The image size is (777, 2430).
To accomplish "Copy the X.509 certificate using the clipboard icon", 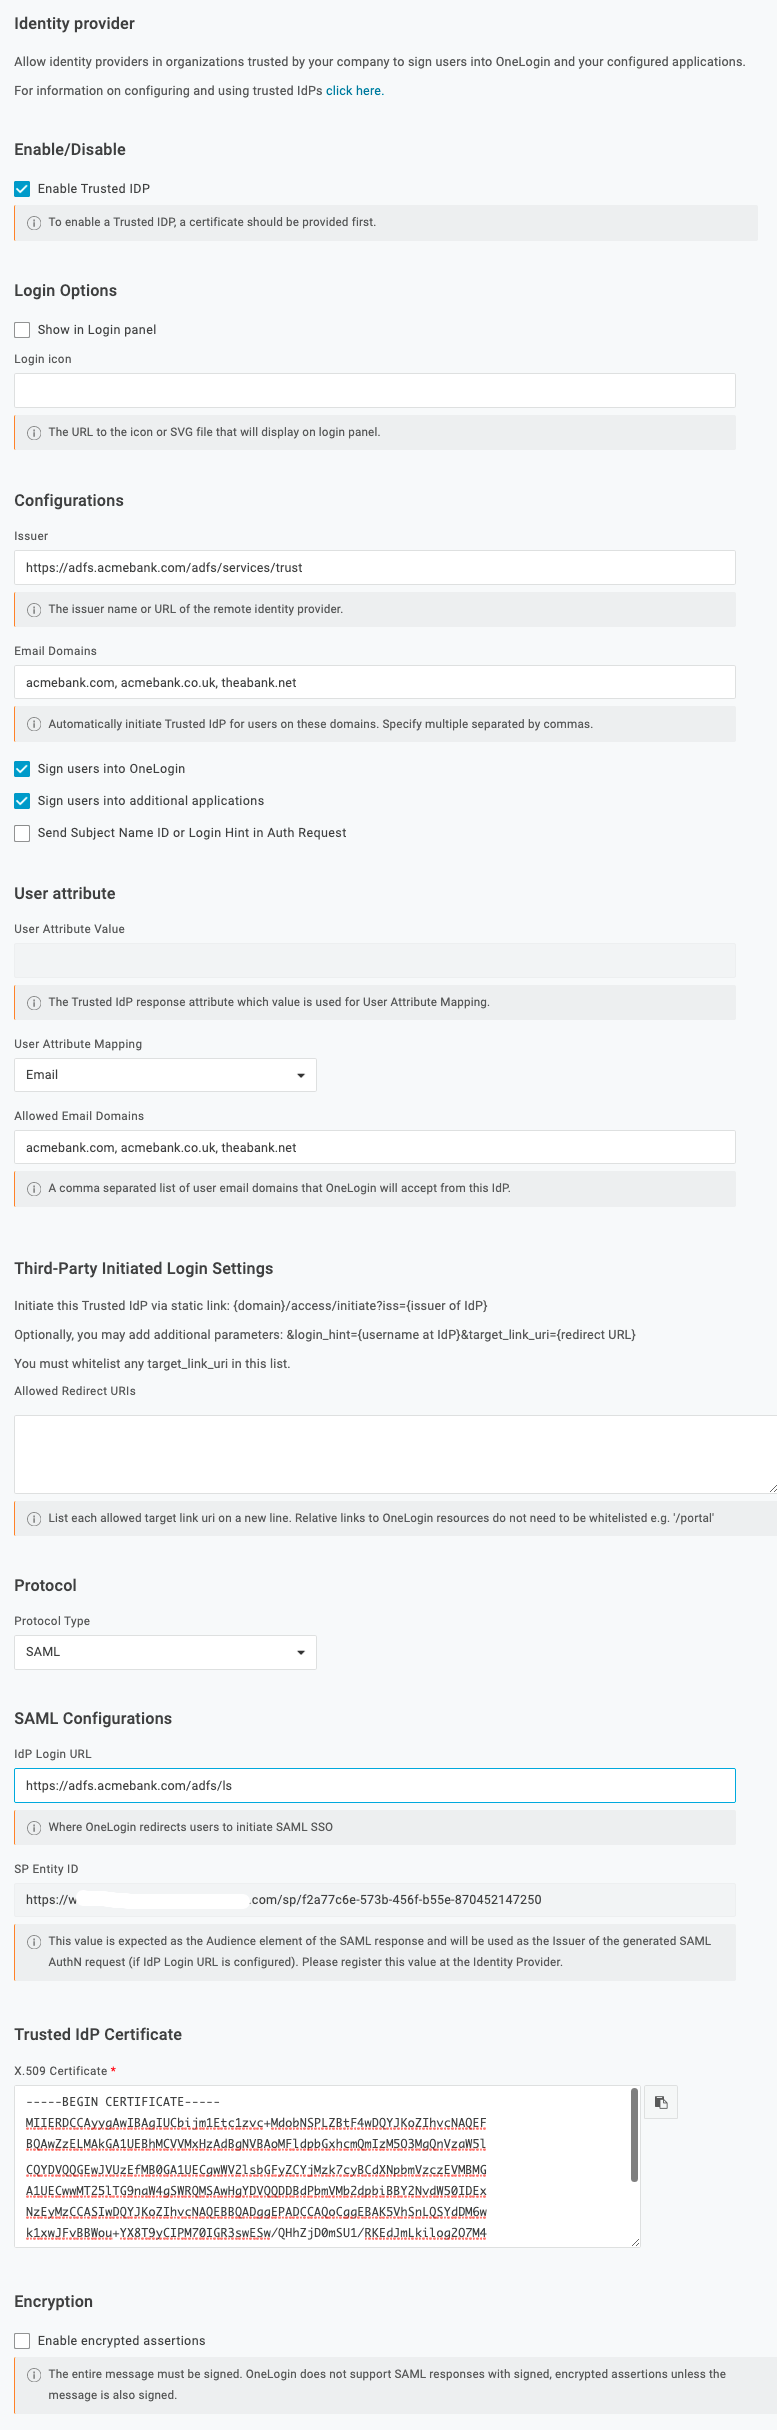I will point(660,2102).
